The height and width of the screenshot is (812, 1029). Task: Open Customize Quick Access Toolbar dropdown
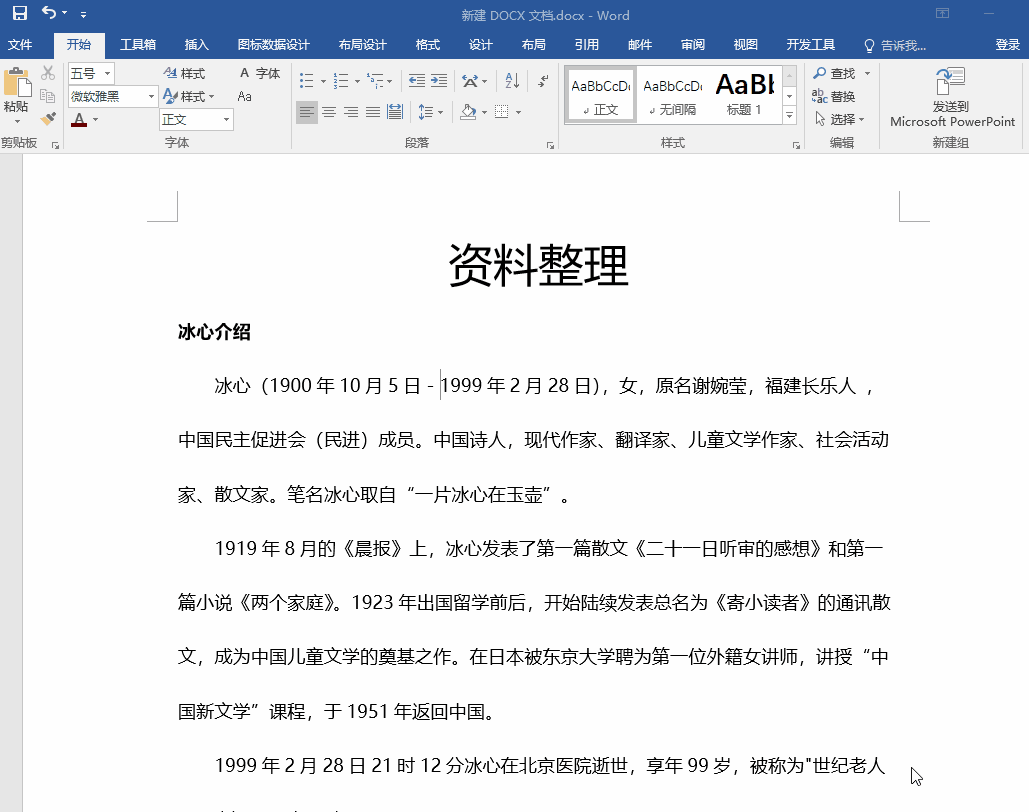[x=83, y=14]
